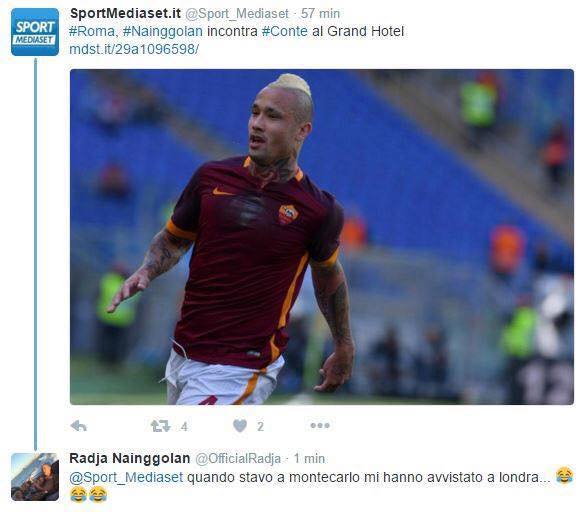Click the @Sport_Mediaset mention in the reply

tap(126, 477)
